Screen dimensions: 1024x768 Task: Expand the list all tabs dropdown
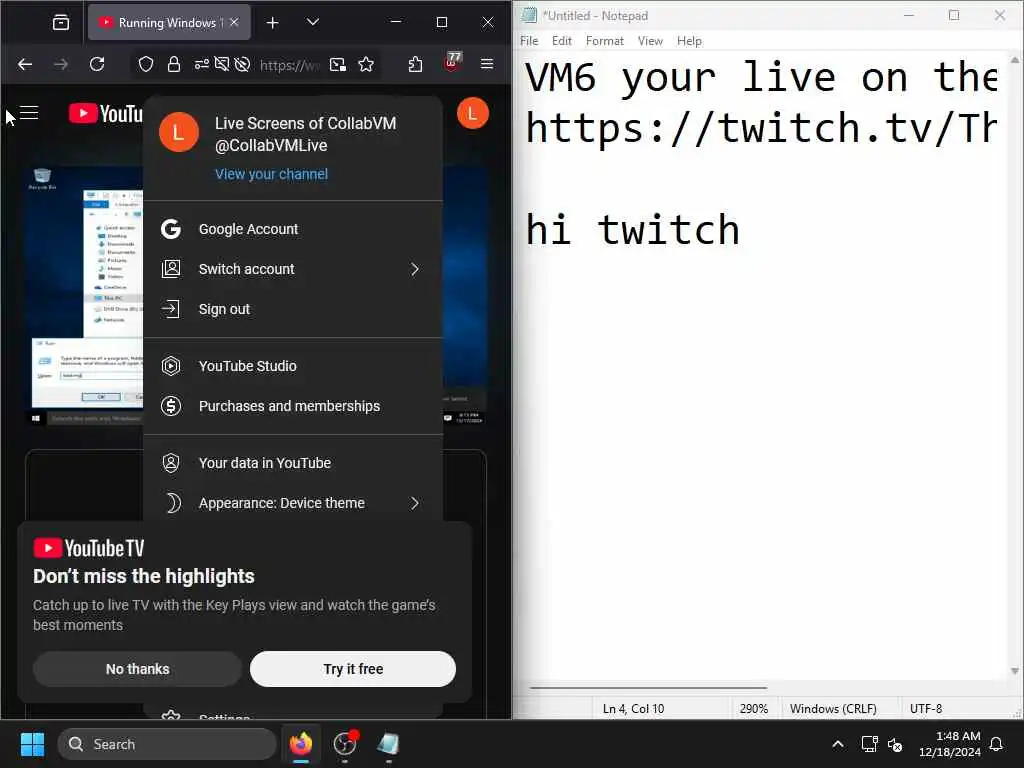[313, 22]
